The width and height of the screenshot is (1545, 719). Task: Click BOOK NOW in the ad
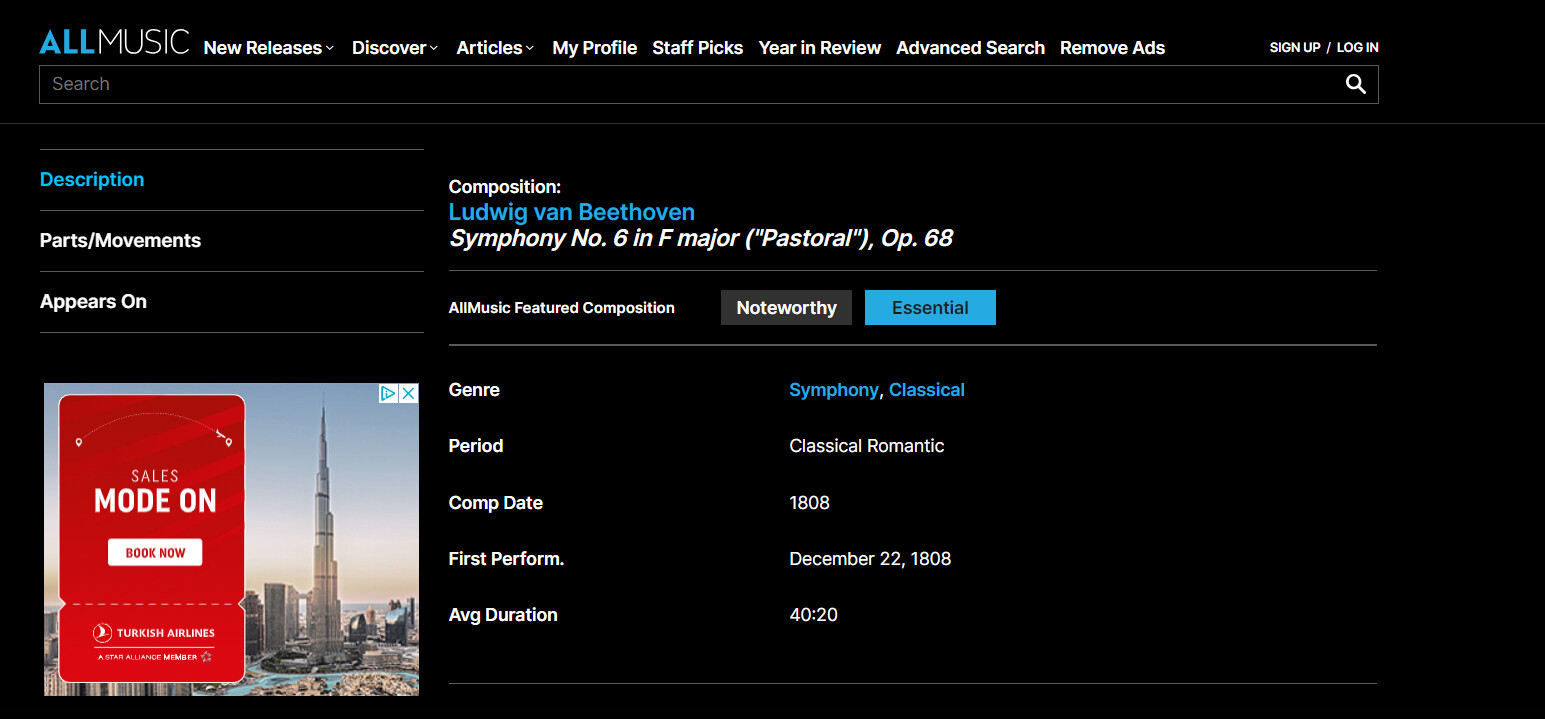click(155, 553)
